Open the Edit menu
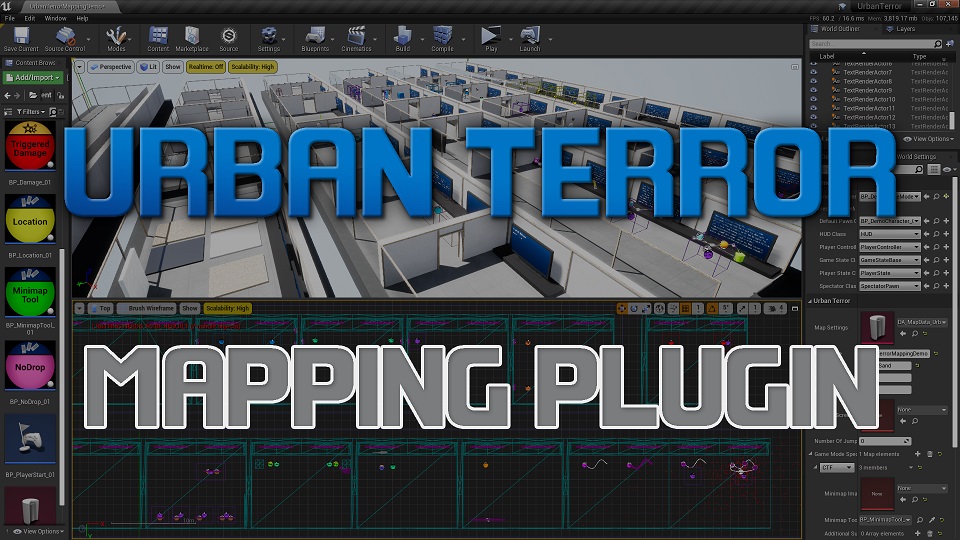This screenshot has width=960, height=540. (x=29, y=18)
